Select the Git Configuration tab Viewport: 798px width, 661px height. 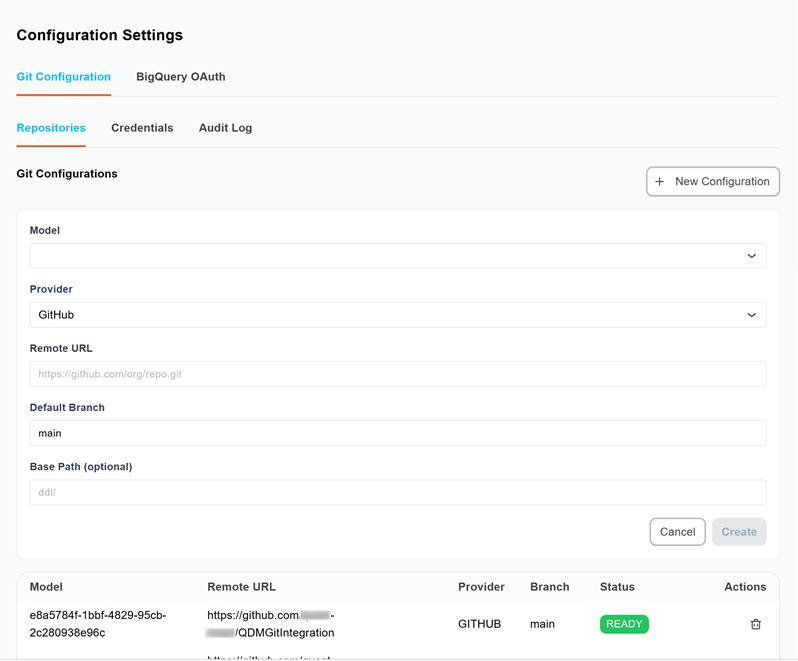coord(64,77)
